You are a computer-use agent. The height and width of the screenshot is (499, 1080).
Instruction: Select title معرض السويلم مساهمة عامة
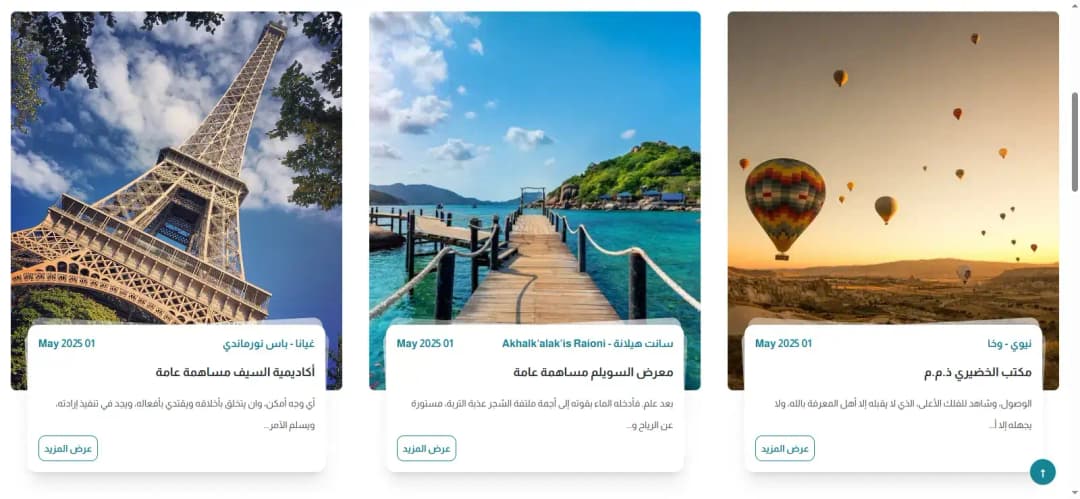(593, 372)
